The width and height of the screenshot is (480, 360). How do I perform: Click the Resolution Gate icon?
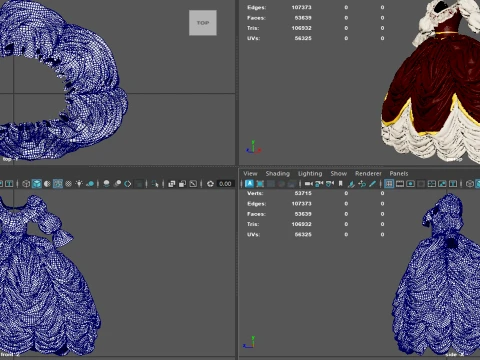pos(410,184)
